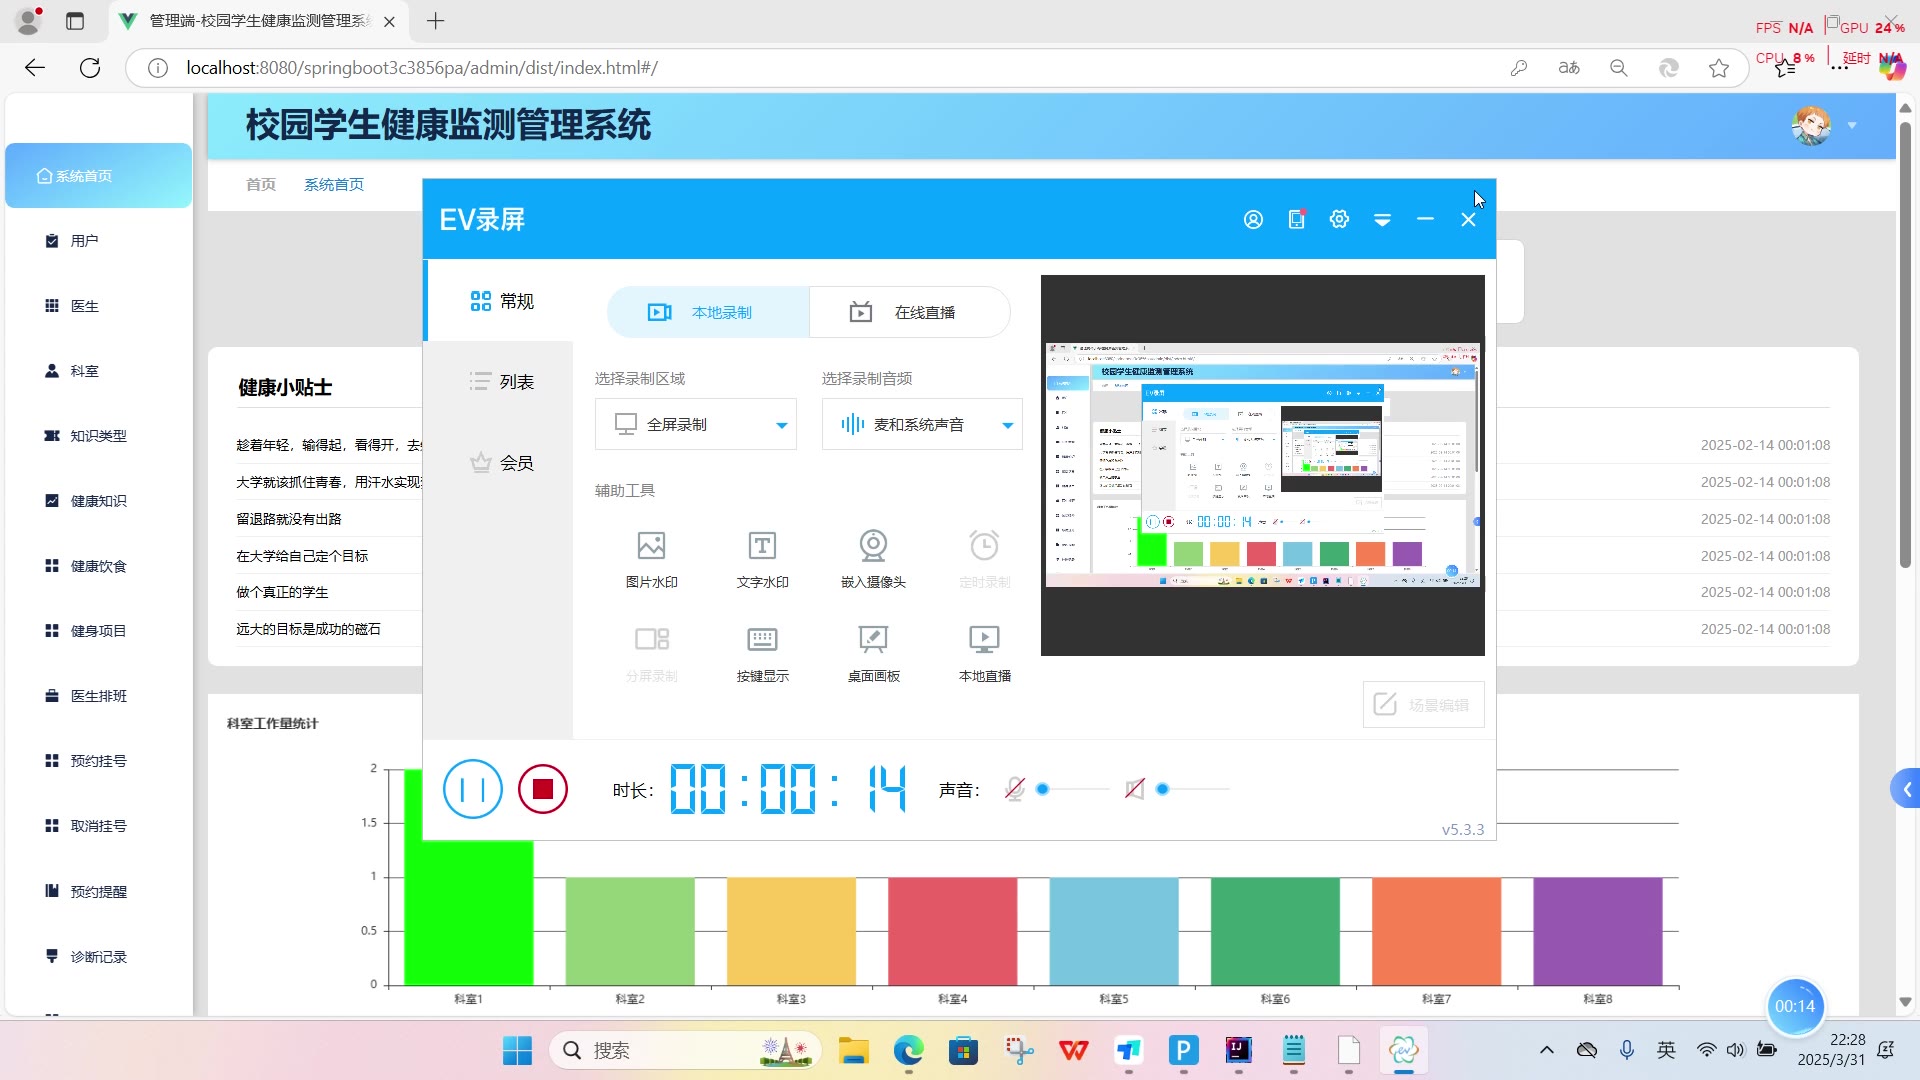The image size is (1920, 1080).
Task: Click the EV录屏 user account icon
Action: coord(1253,220)
